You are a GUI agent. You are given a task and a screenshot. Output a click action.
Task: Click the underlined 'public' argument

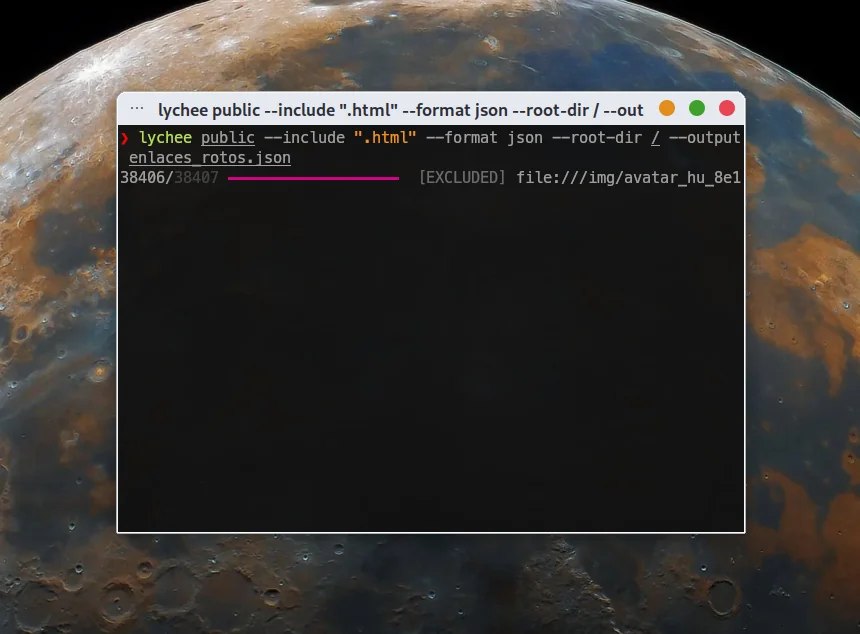pyautogui.click(x=228, y=138)
